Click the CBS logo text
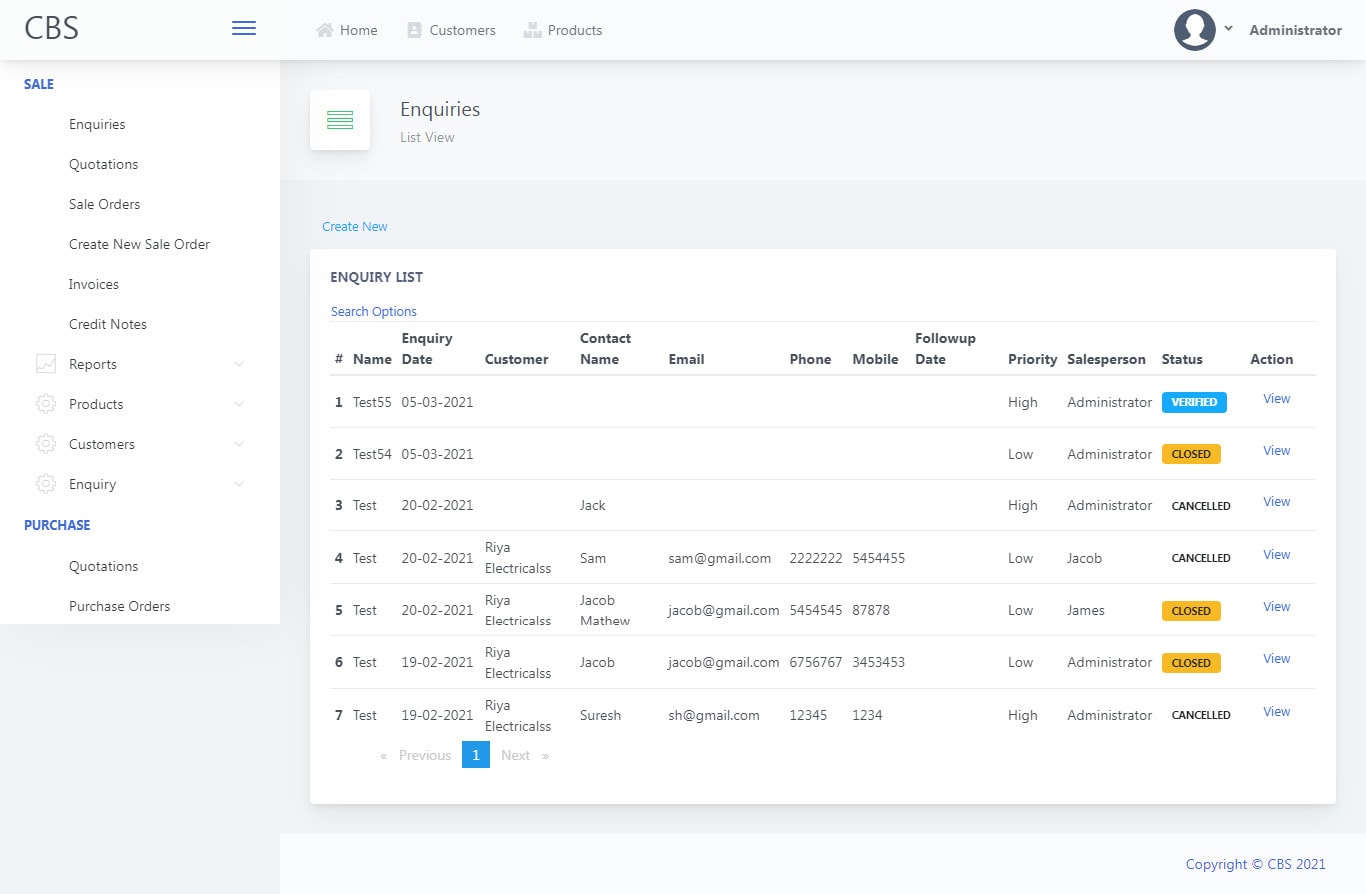This screenshot has width=1366, height=894. click(52, 28)
